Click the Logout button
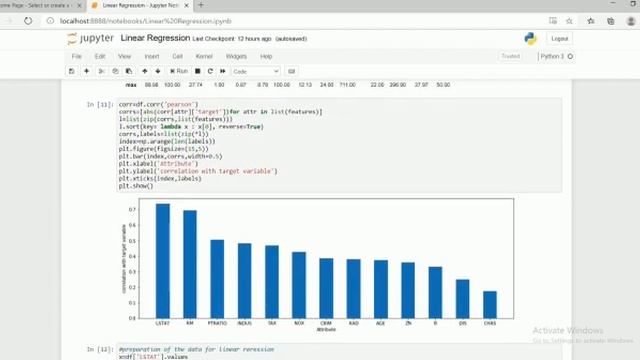Screen dimensions: 640x360 (559, 38)
